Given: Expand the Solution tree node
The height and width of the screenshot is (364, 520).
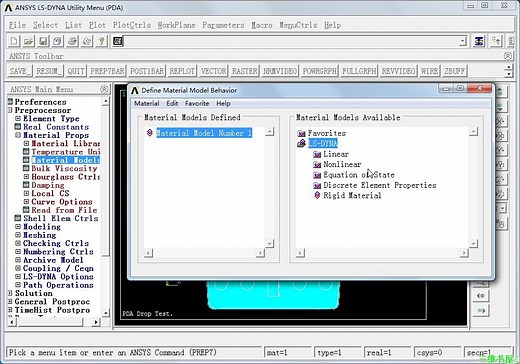Looking at the screenshot, I should coord(10,293).
